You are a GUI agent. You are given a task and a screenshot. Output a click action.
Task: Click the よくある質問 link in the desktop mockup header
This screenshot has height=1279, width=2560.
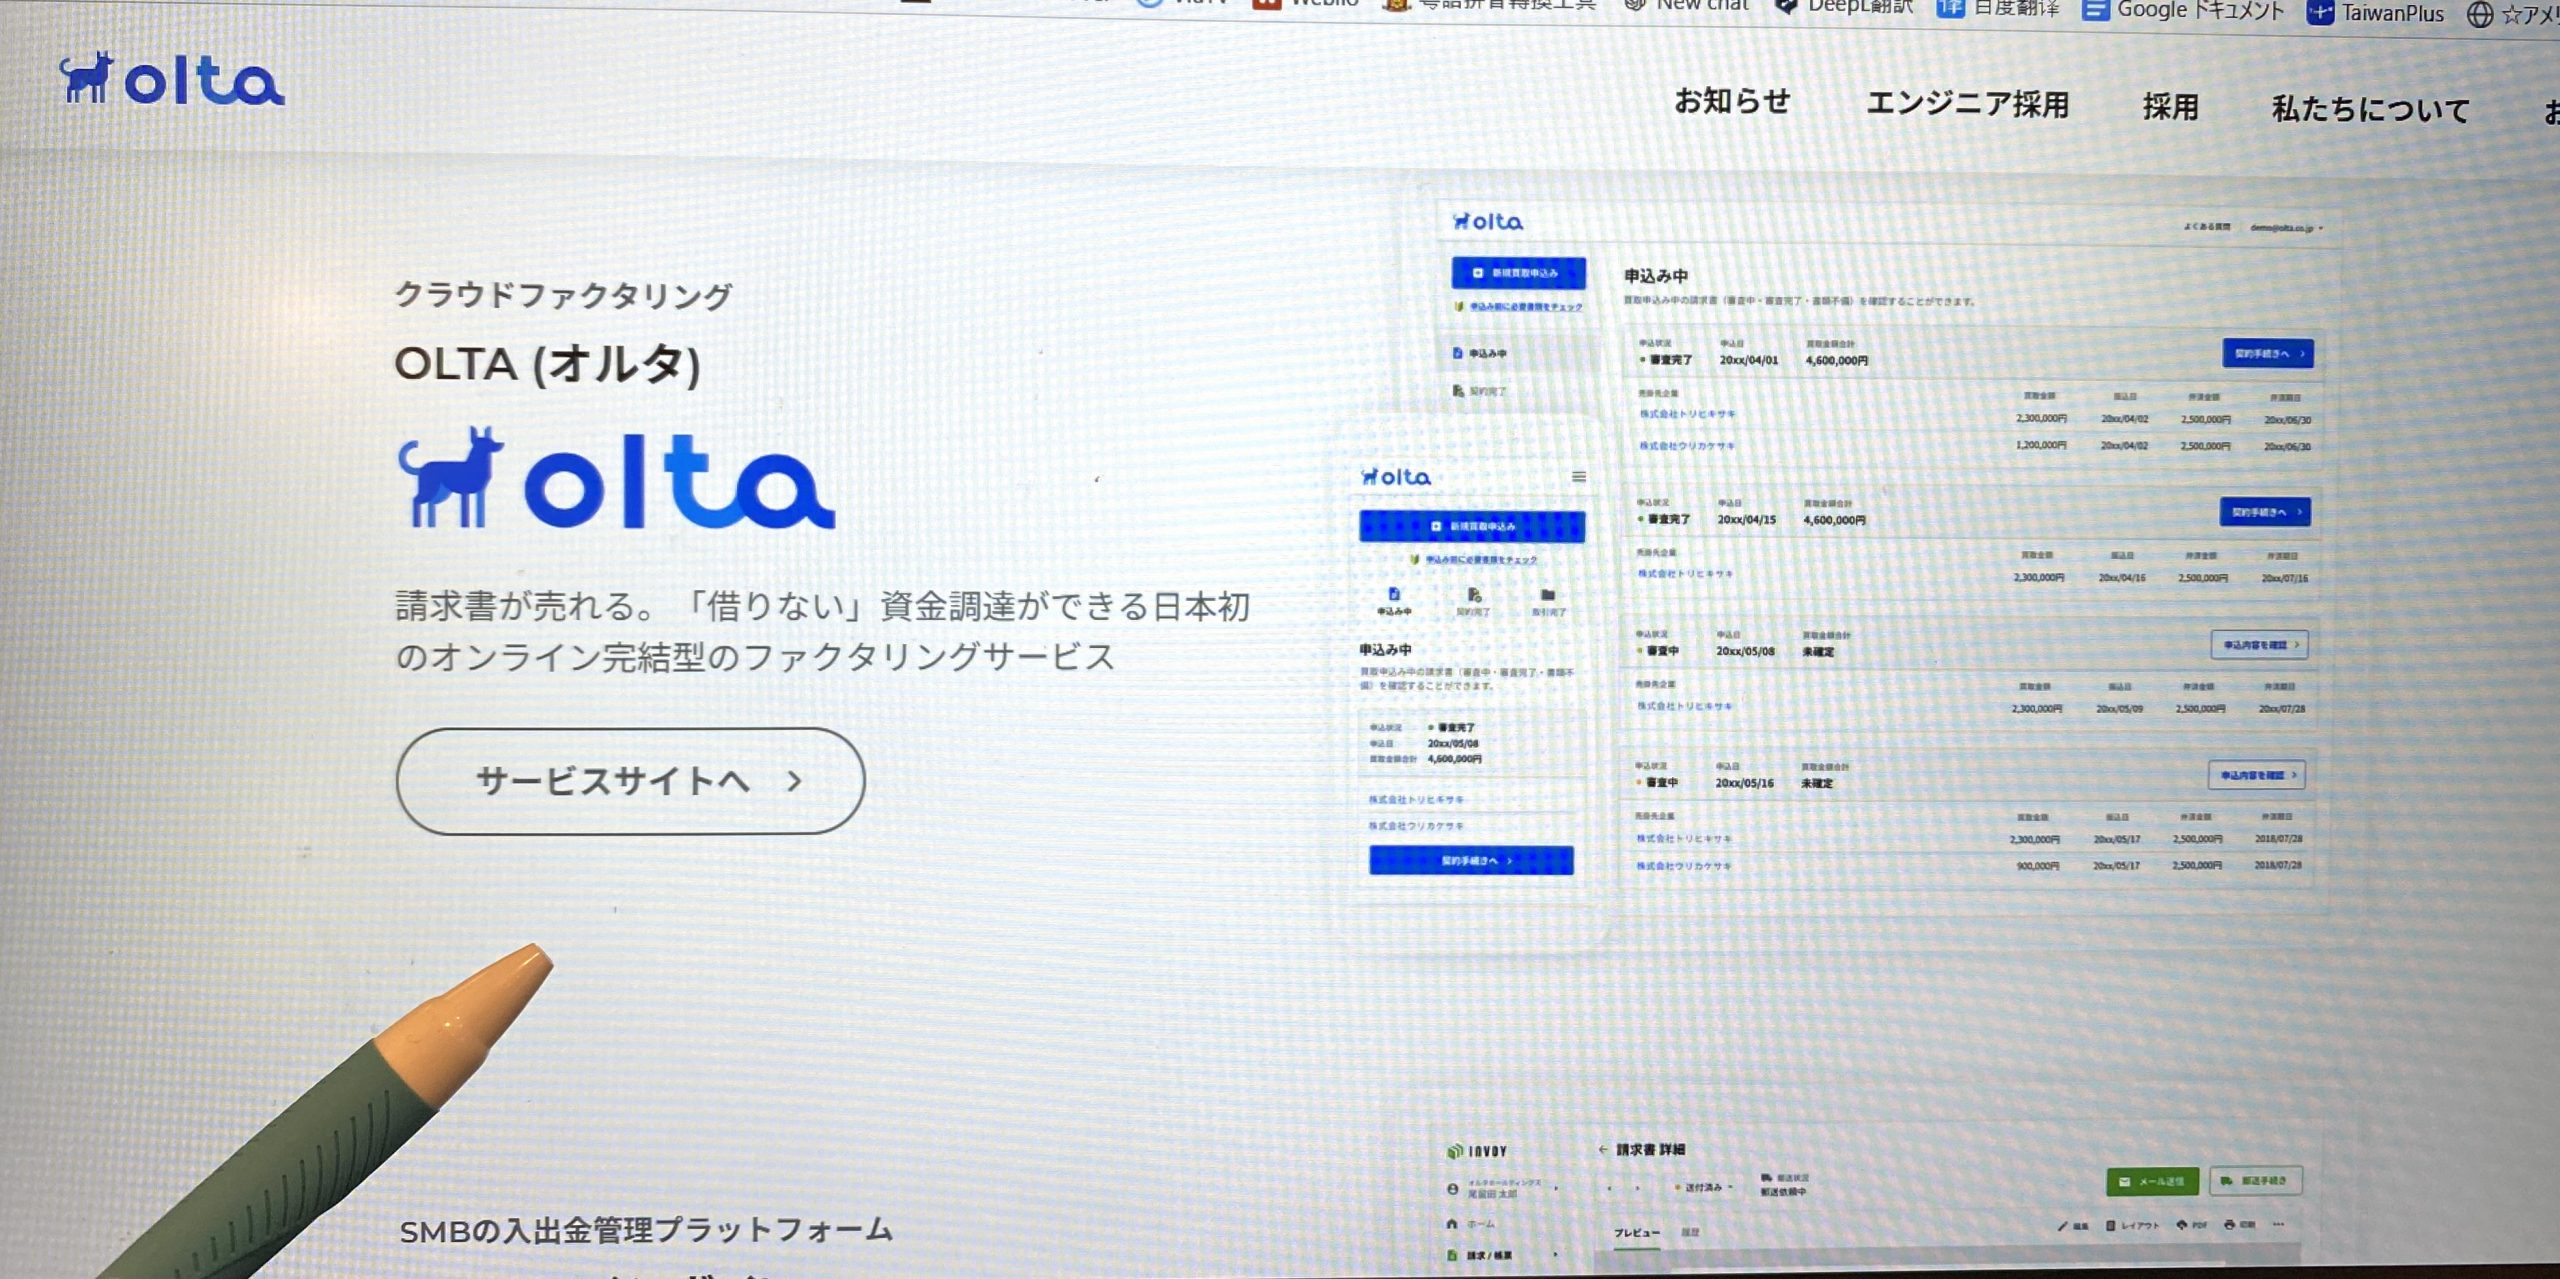(2207, 227)
